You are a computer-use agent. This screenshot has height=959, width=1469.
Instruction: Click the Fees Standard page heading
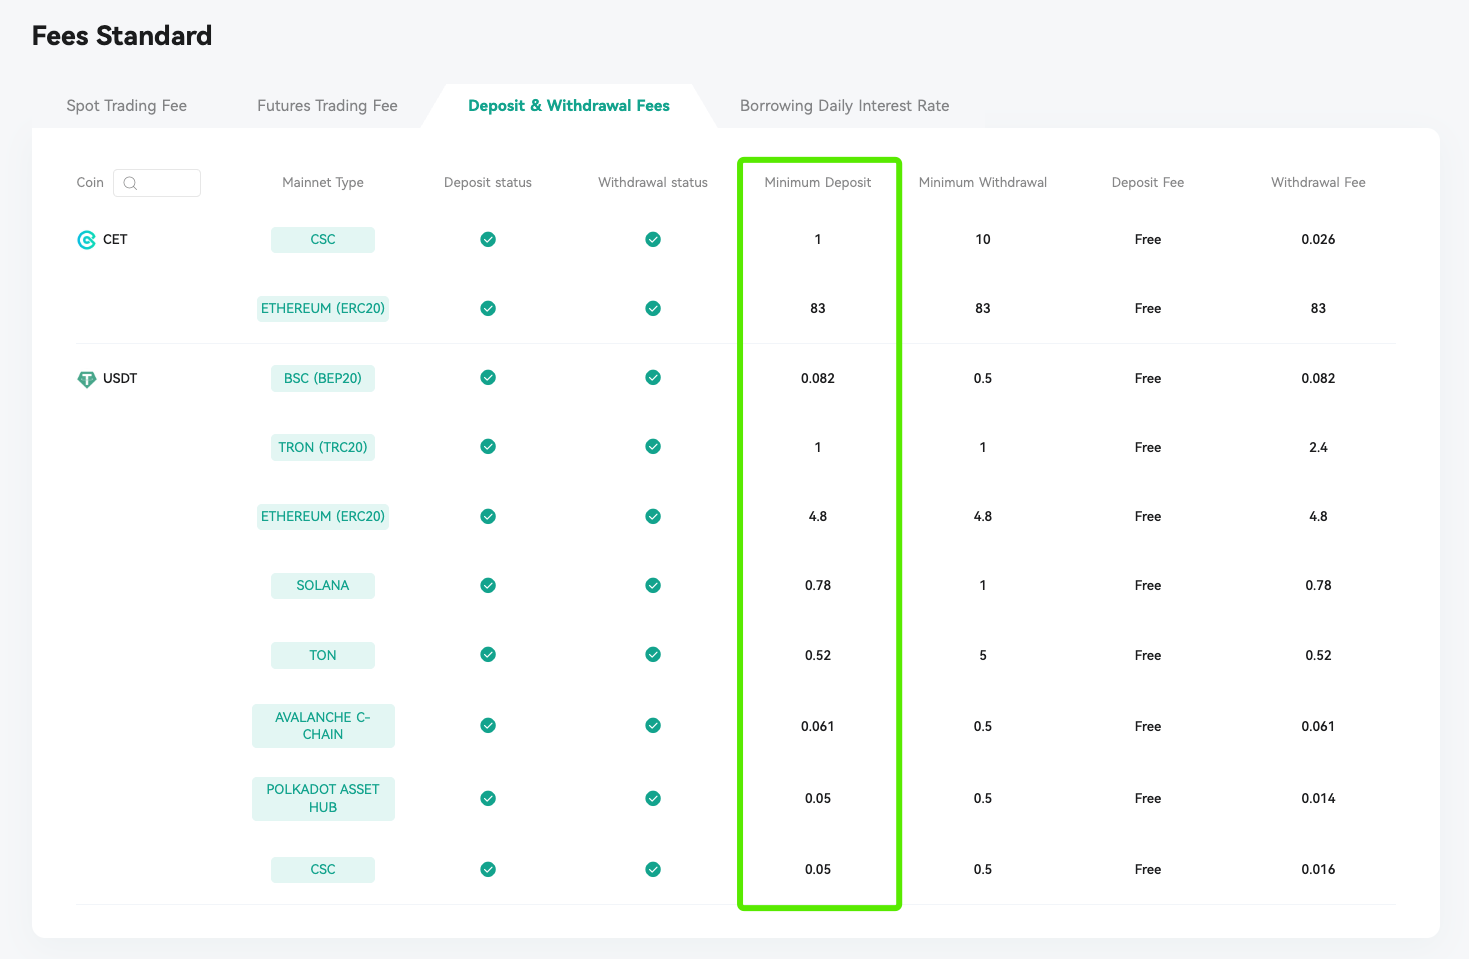point(122,36)
